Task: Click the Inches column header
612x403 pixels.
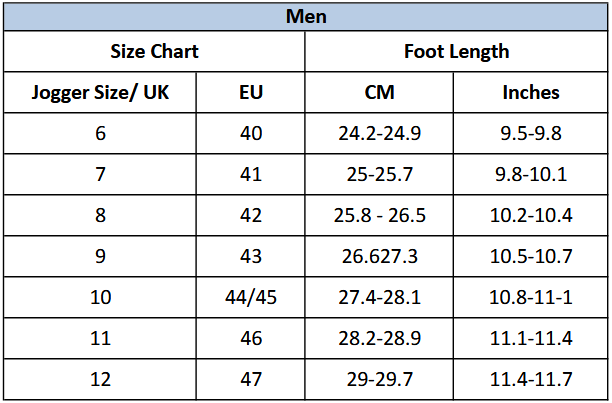Action: [530, 92]
